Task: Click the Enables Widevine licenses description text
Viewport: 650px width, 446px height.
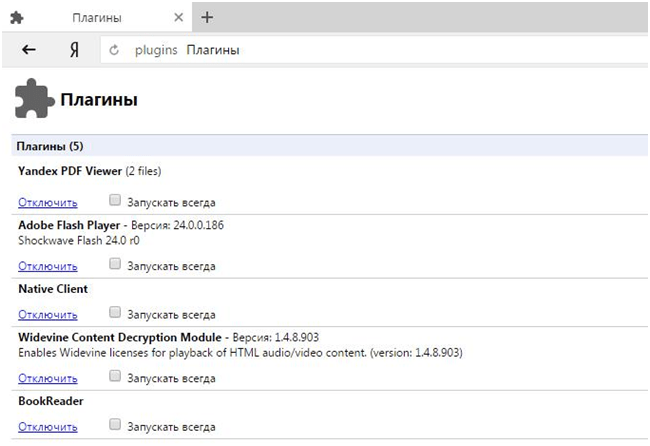Action: pos(240,353)
